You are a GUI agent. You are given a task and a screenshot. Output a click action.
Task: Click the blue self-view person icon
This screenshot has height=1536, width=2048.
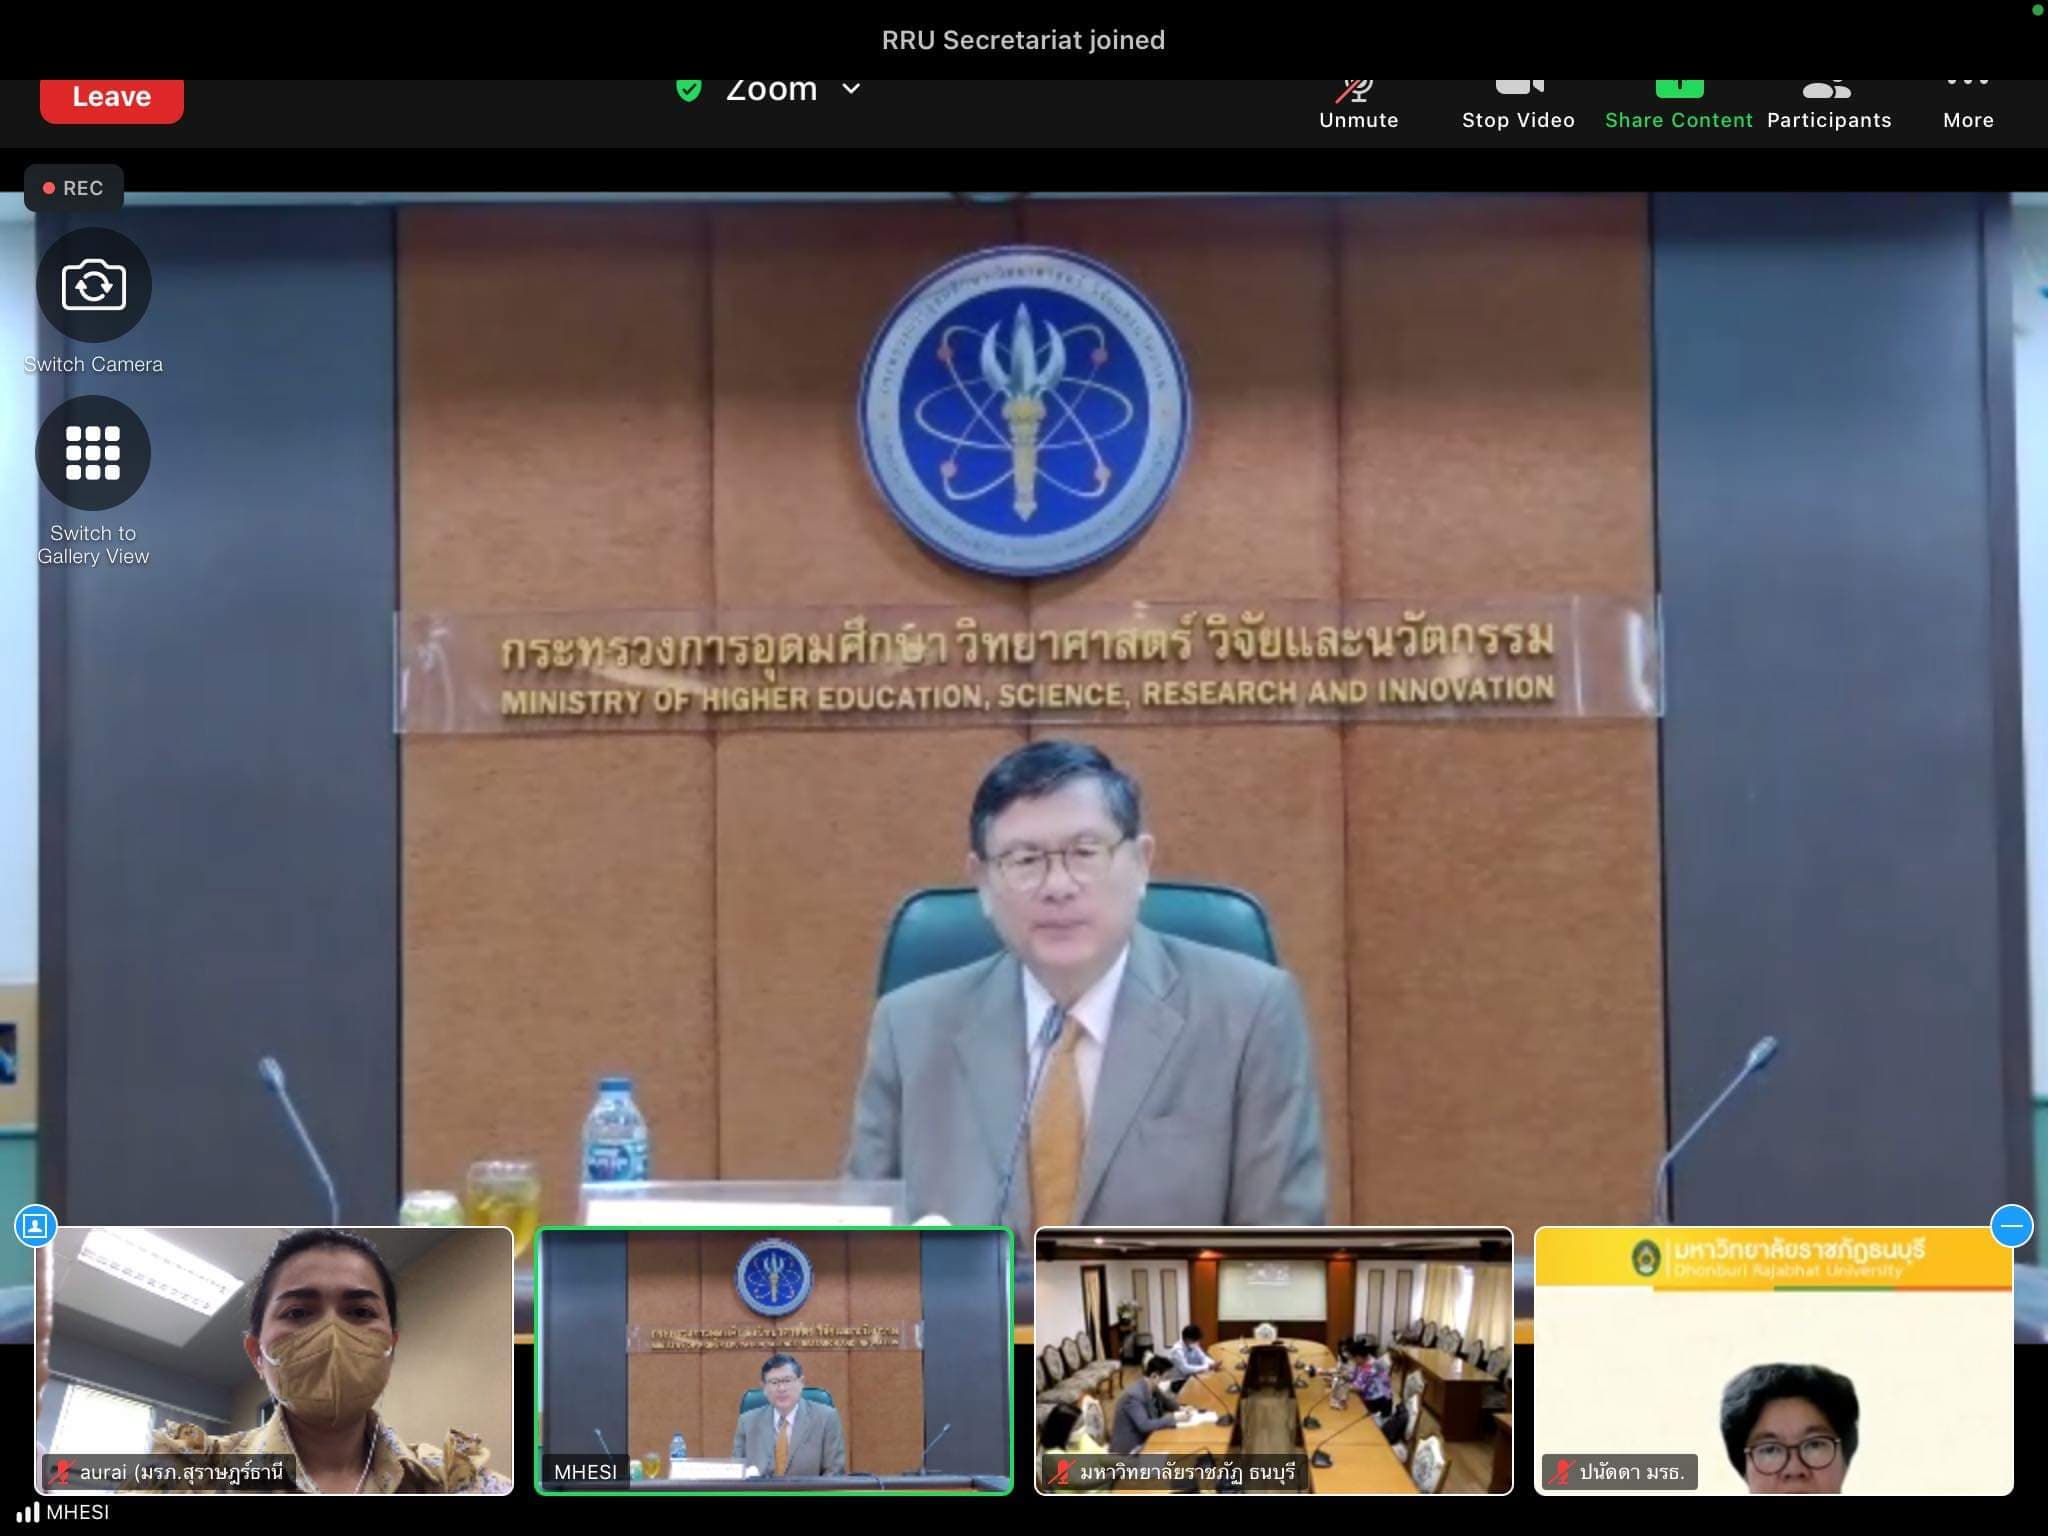tap(35, 1226)
